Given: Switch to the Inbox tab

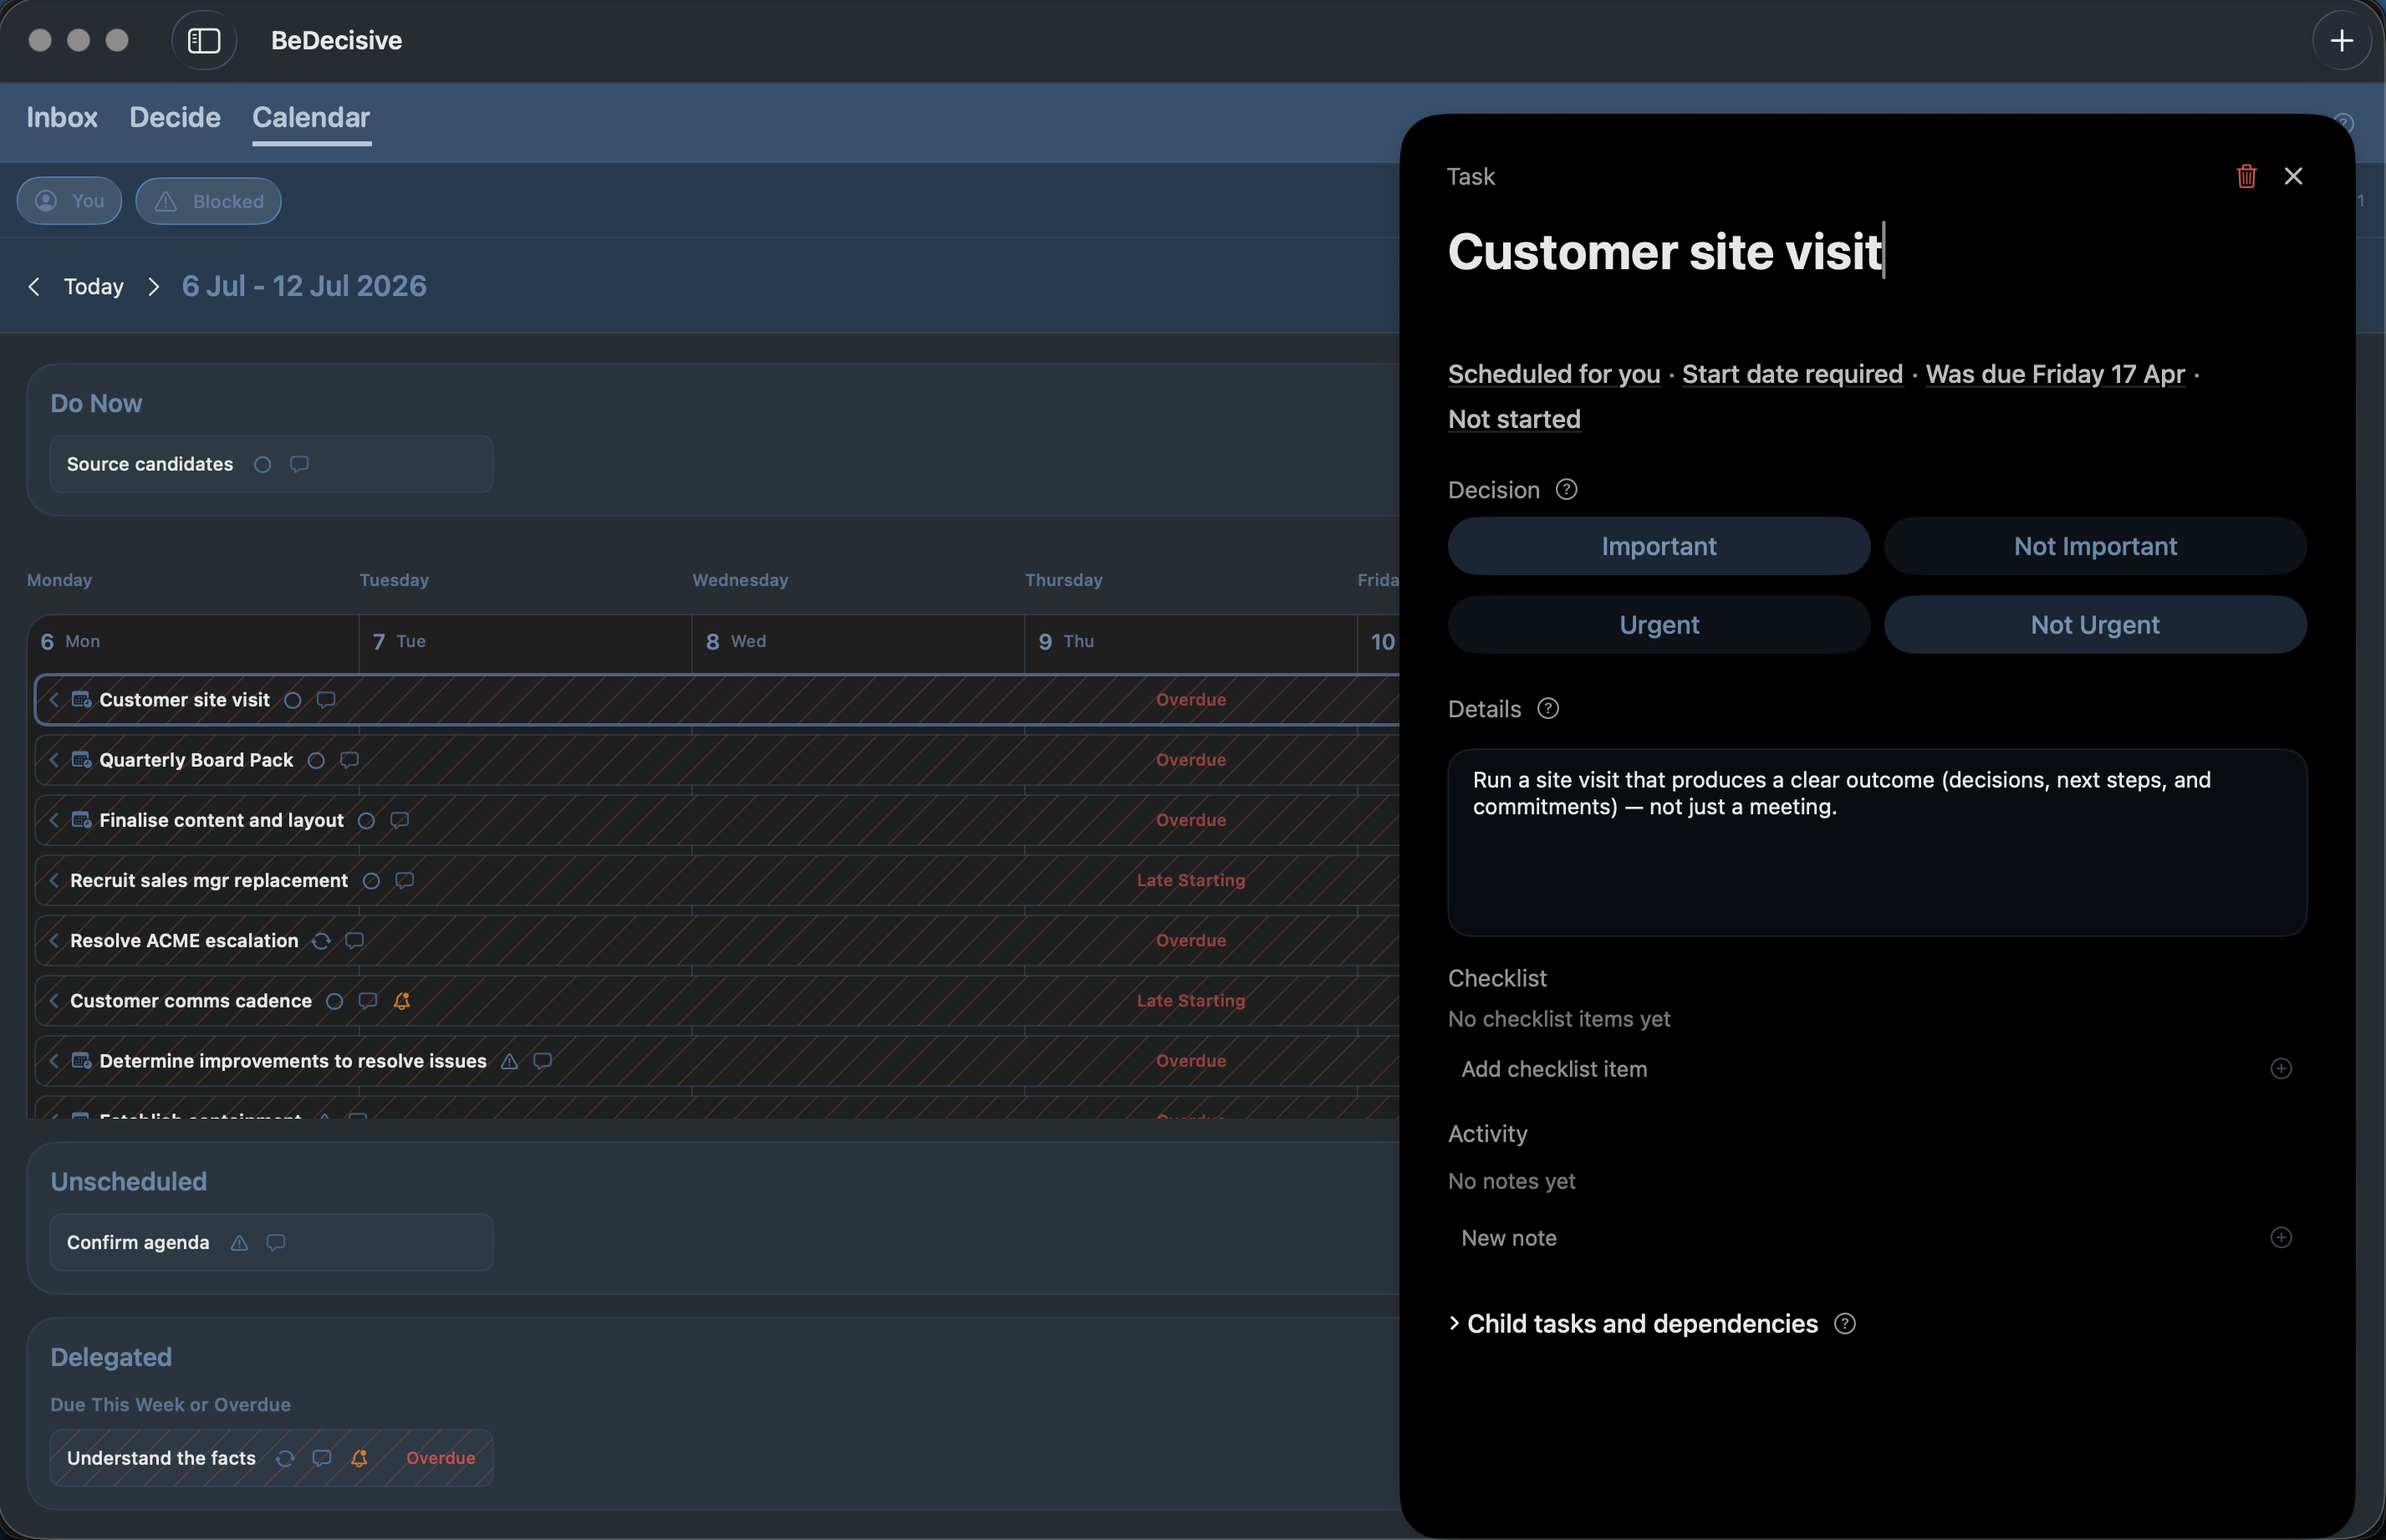Looking at the screenshot, I should coord(62,118).
